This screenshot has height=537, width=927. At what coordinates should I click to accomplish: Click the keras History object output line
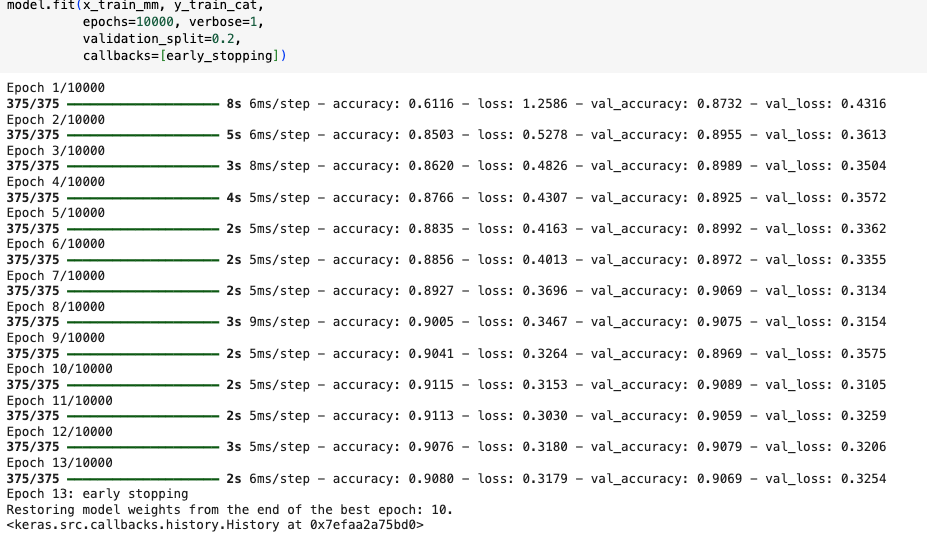click(x=215, y=525)
